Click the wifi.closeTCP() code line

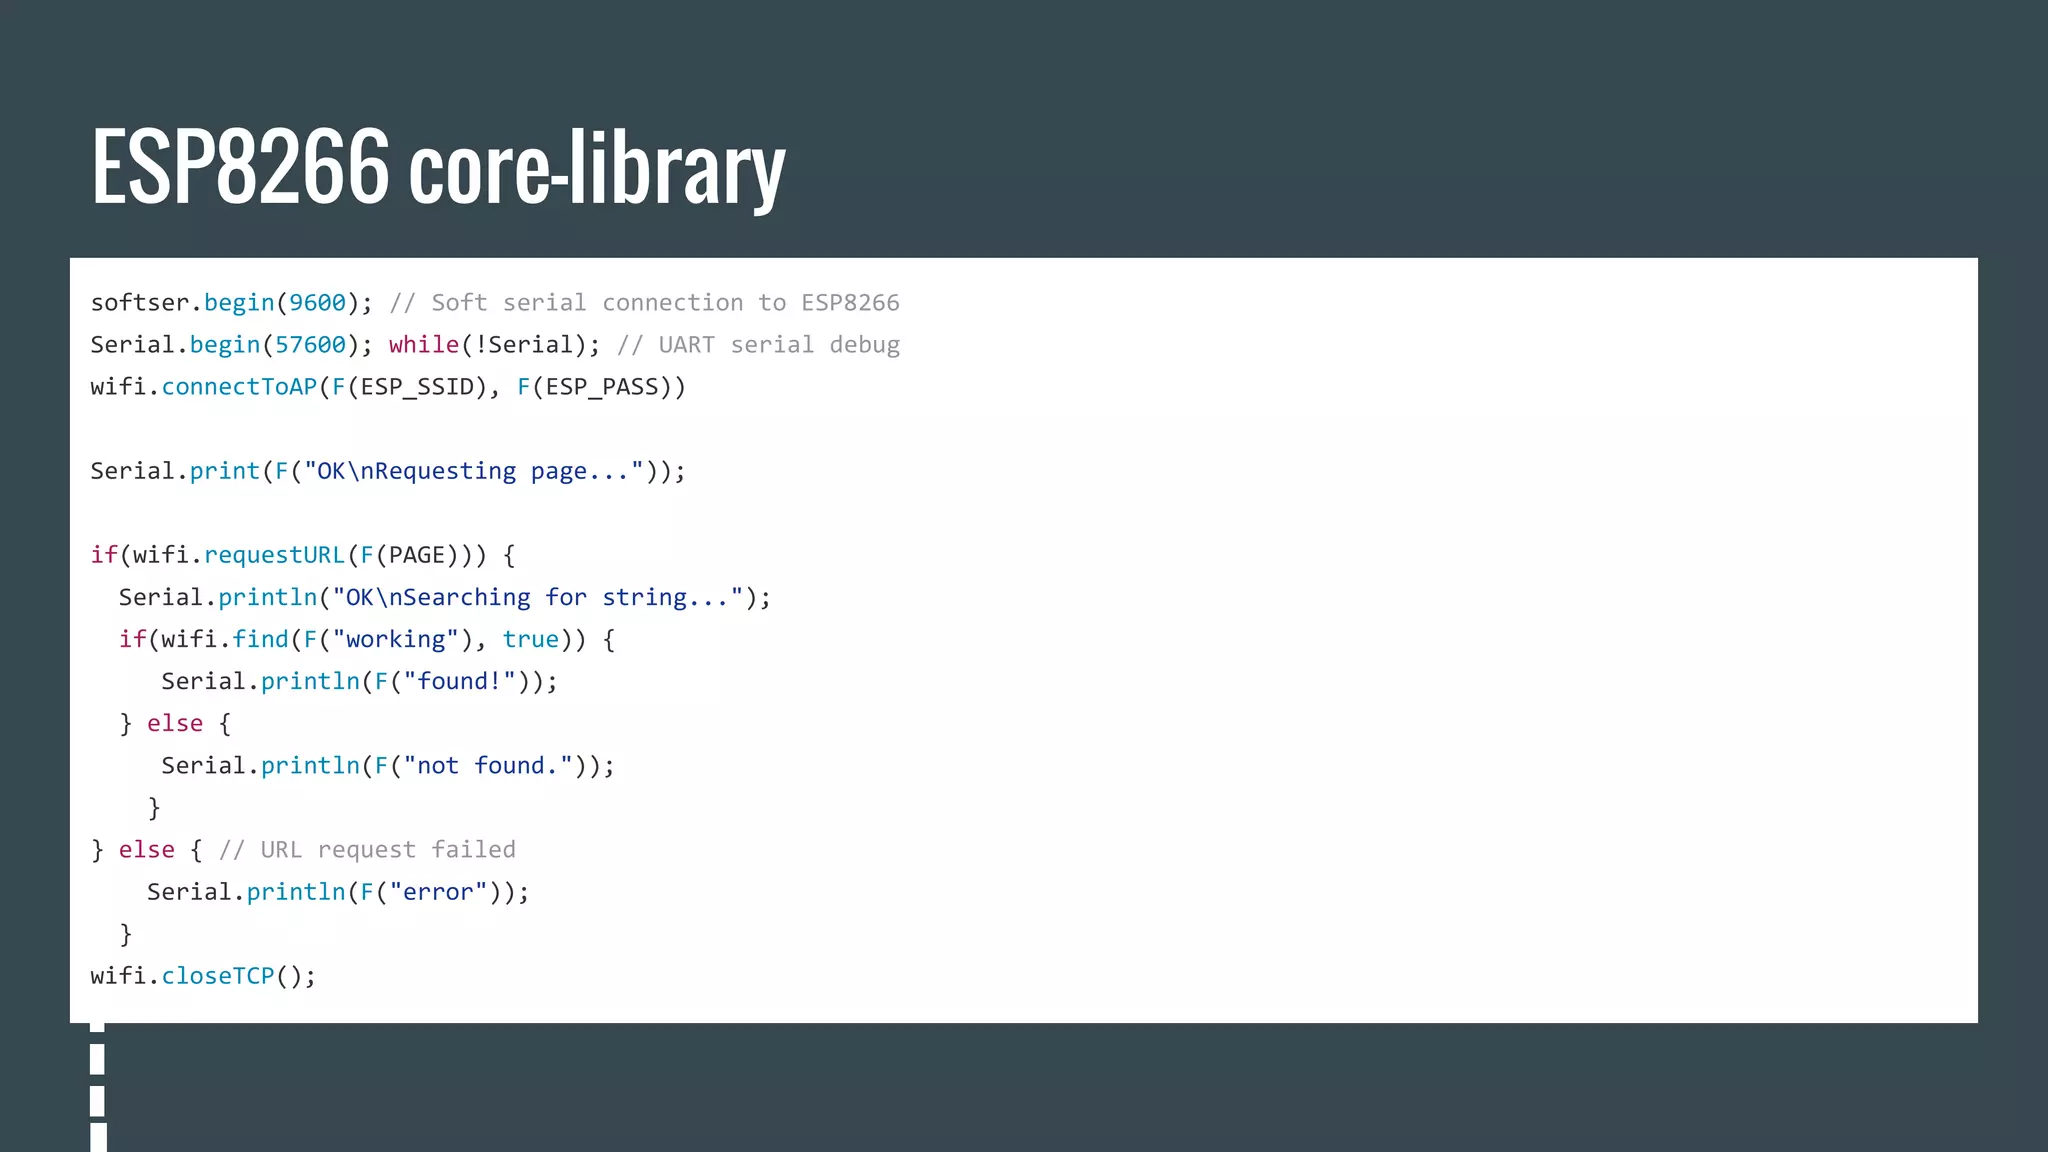[203, 976]
